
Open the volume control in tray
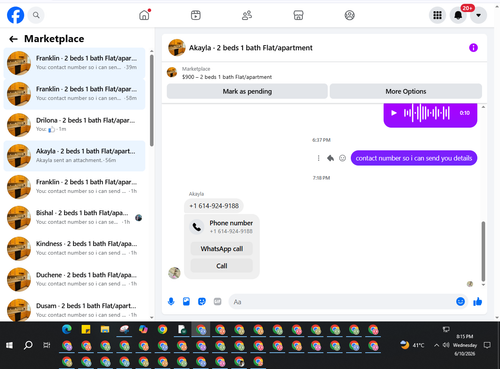tap(446, 345)
